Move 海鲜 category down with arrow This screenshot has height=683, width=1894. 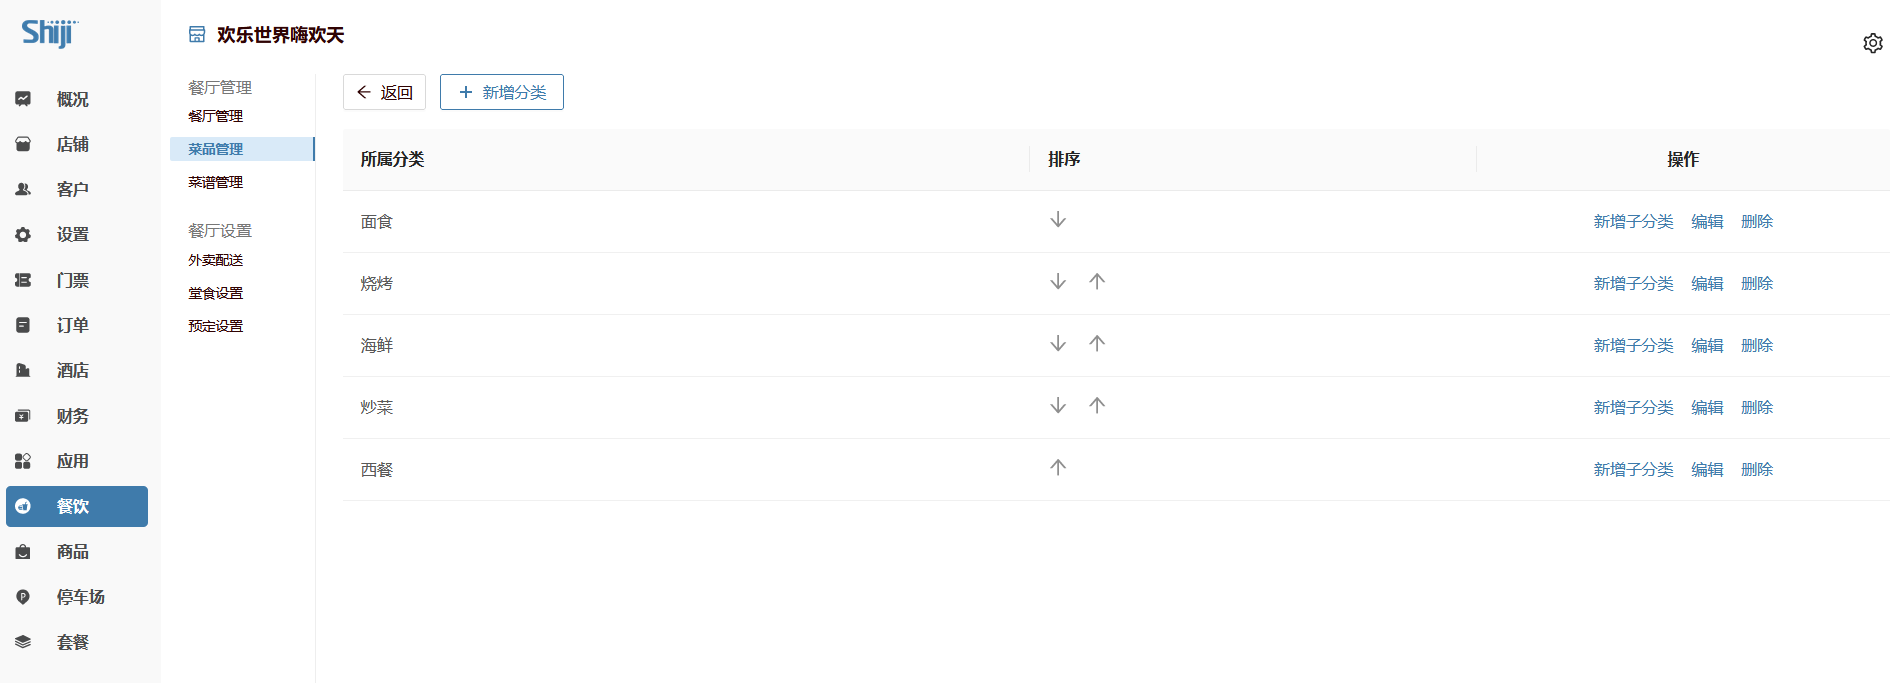tap(1058, 344)
